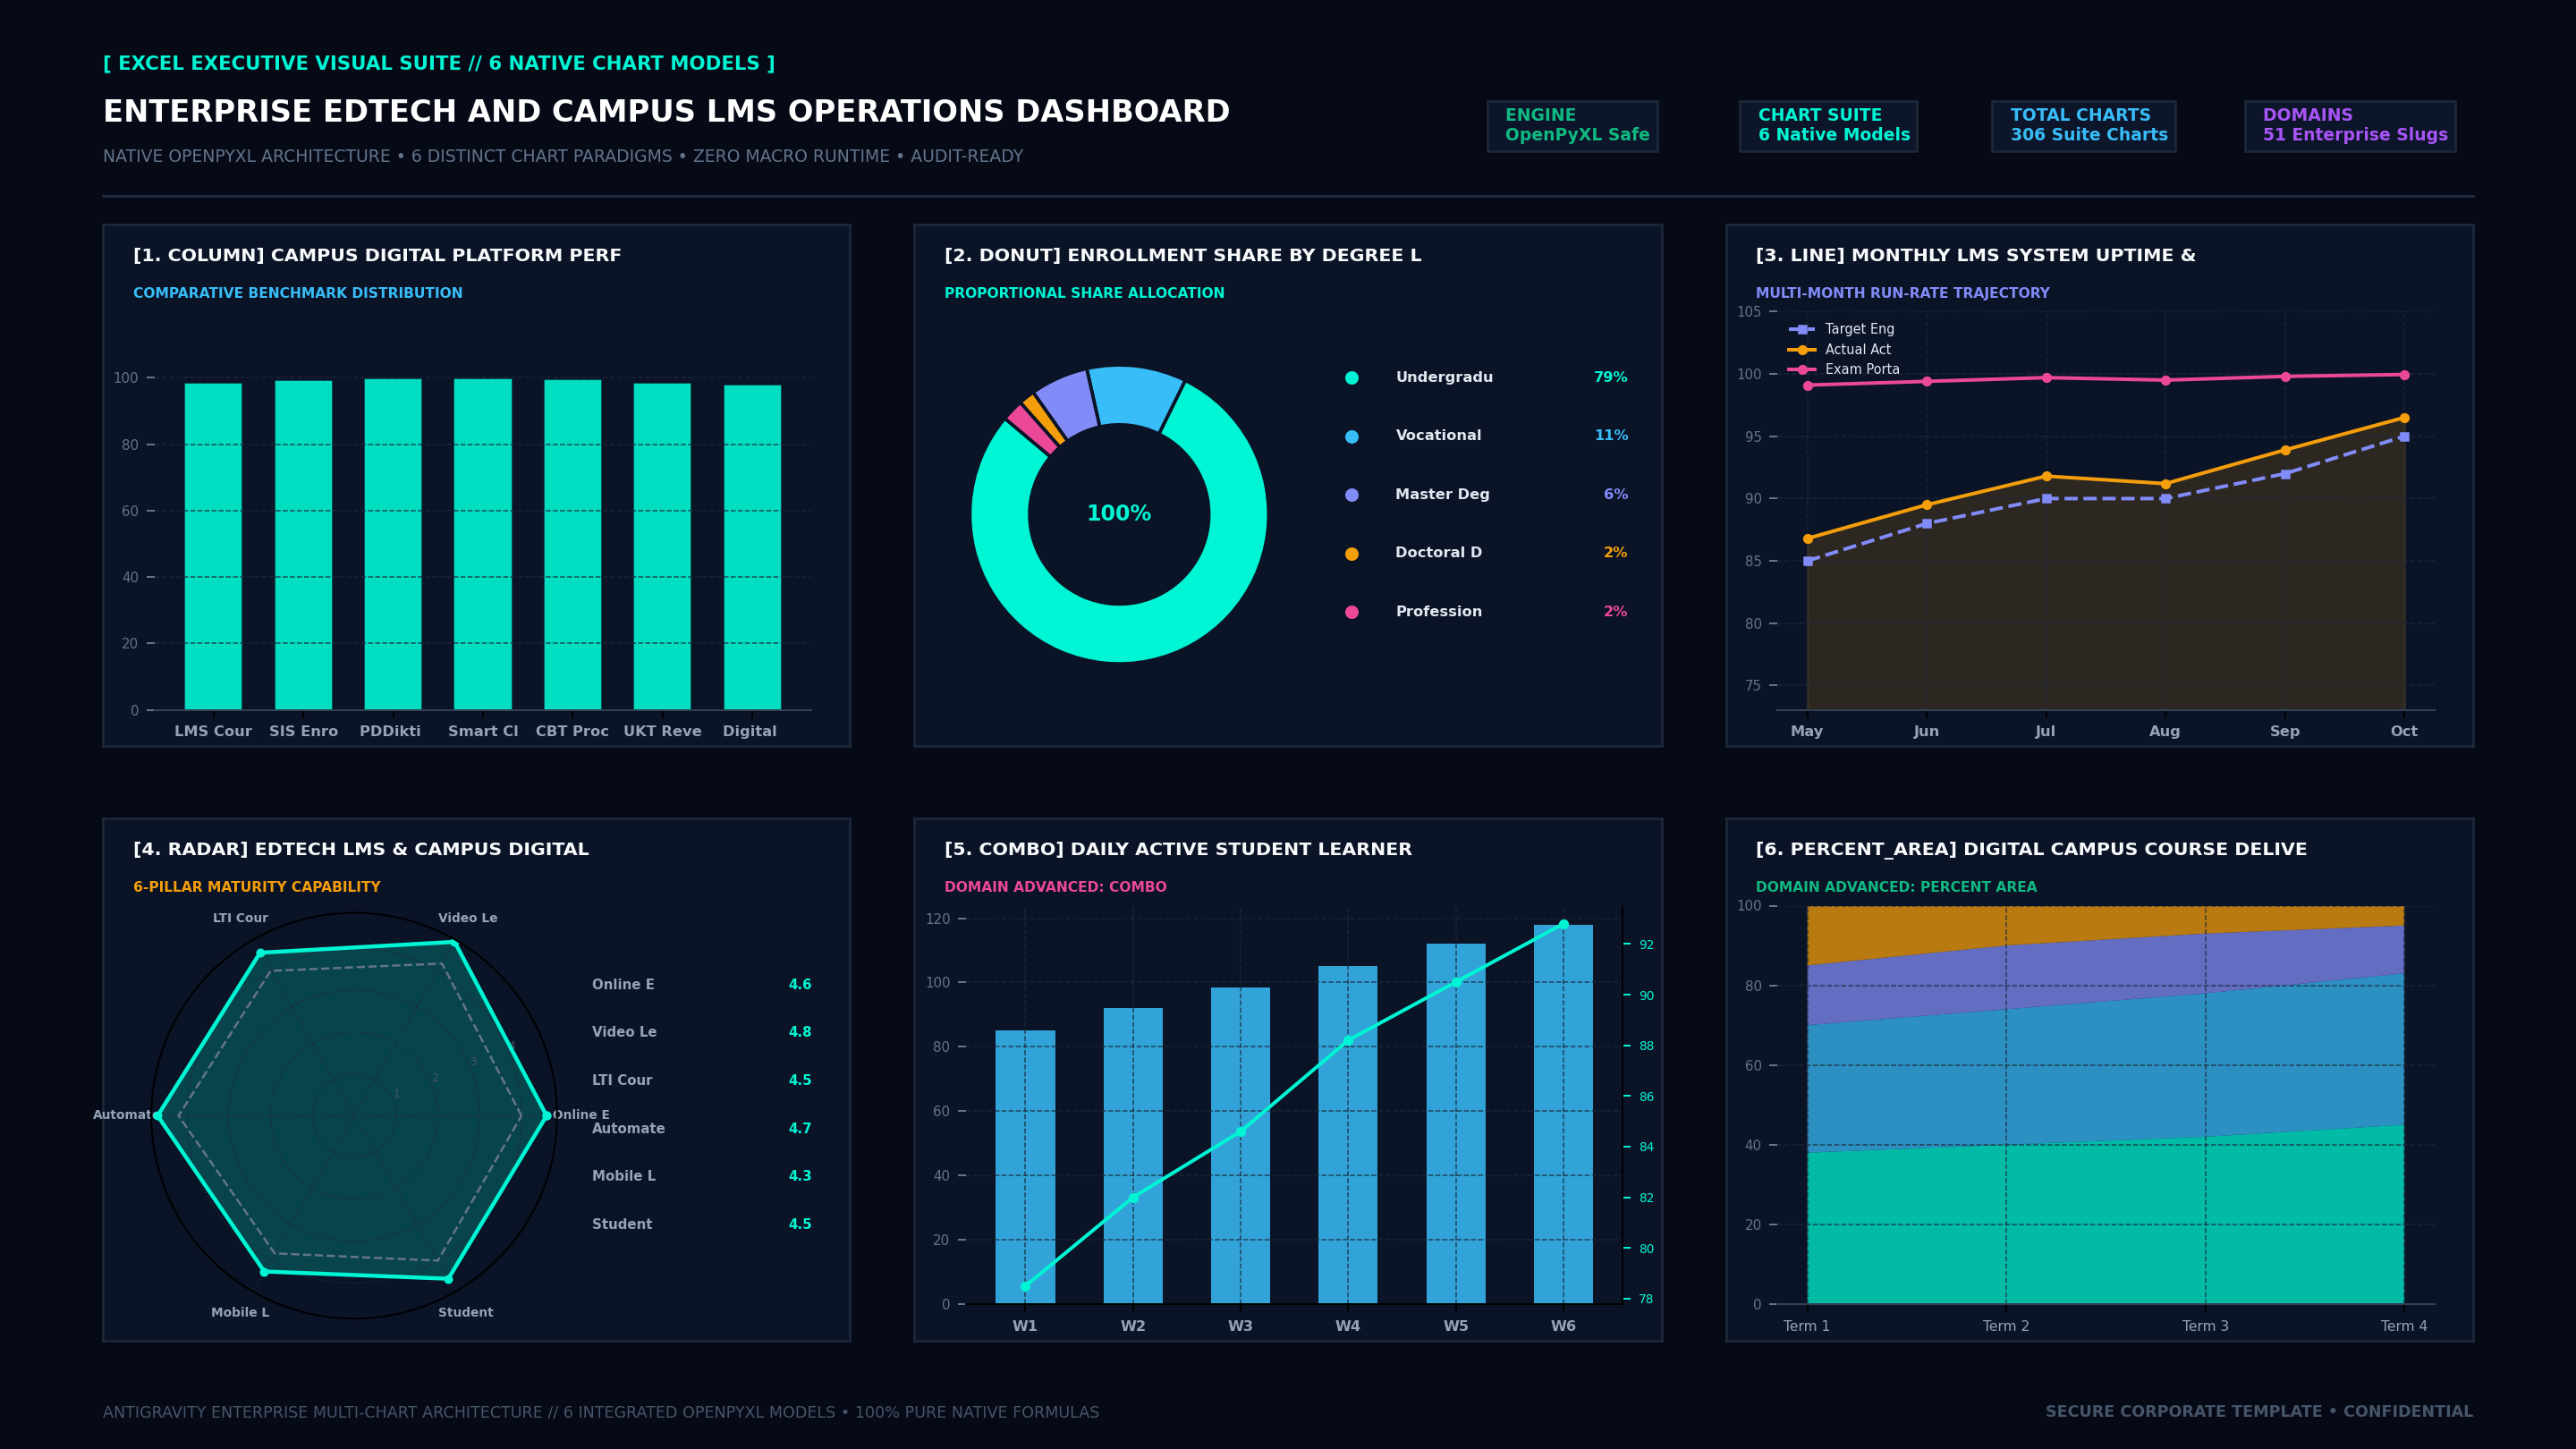Image resolution: width=2576 pixels, height=1449 pixels.
Task: Click the pink Profession legend dot
Action: [1352, 612]
